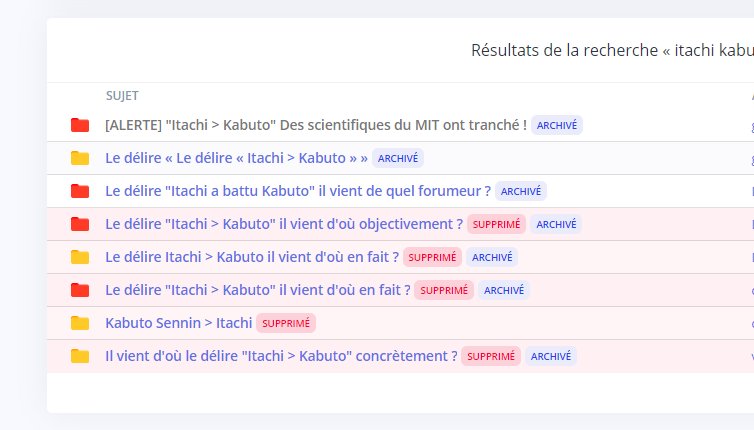Open the Kabuto Sennin > Itachi topic
The image size is (754, 430).
(179, 323)
